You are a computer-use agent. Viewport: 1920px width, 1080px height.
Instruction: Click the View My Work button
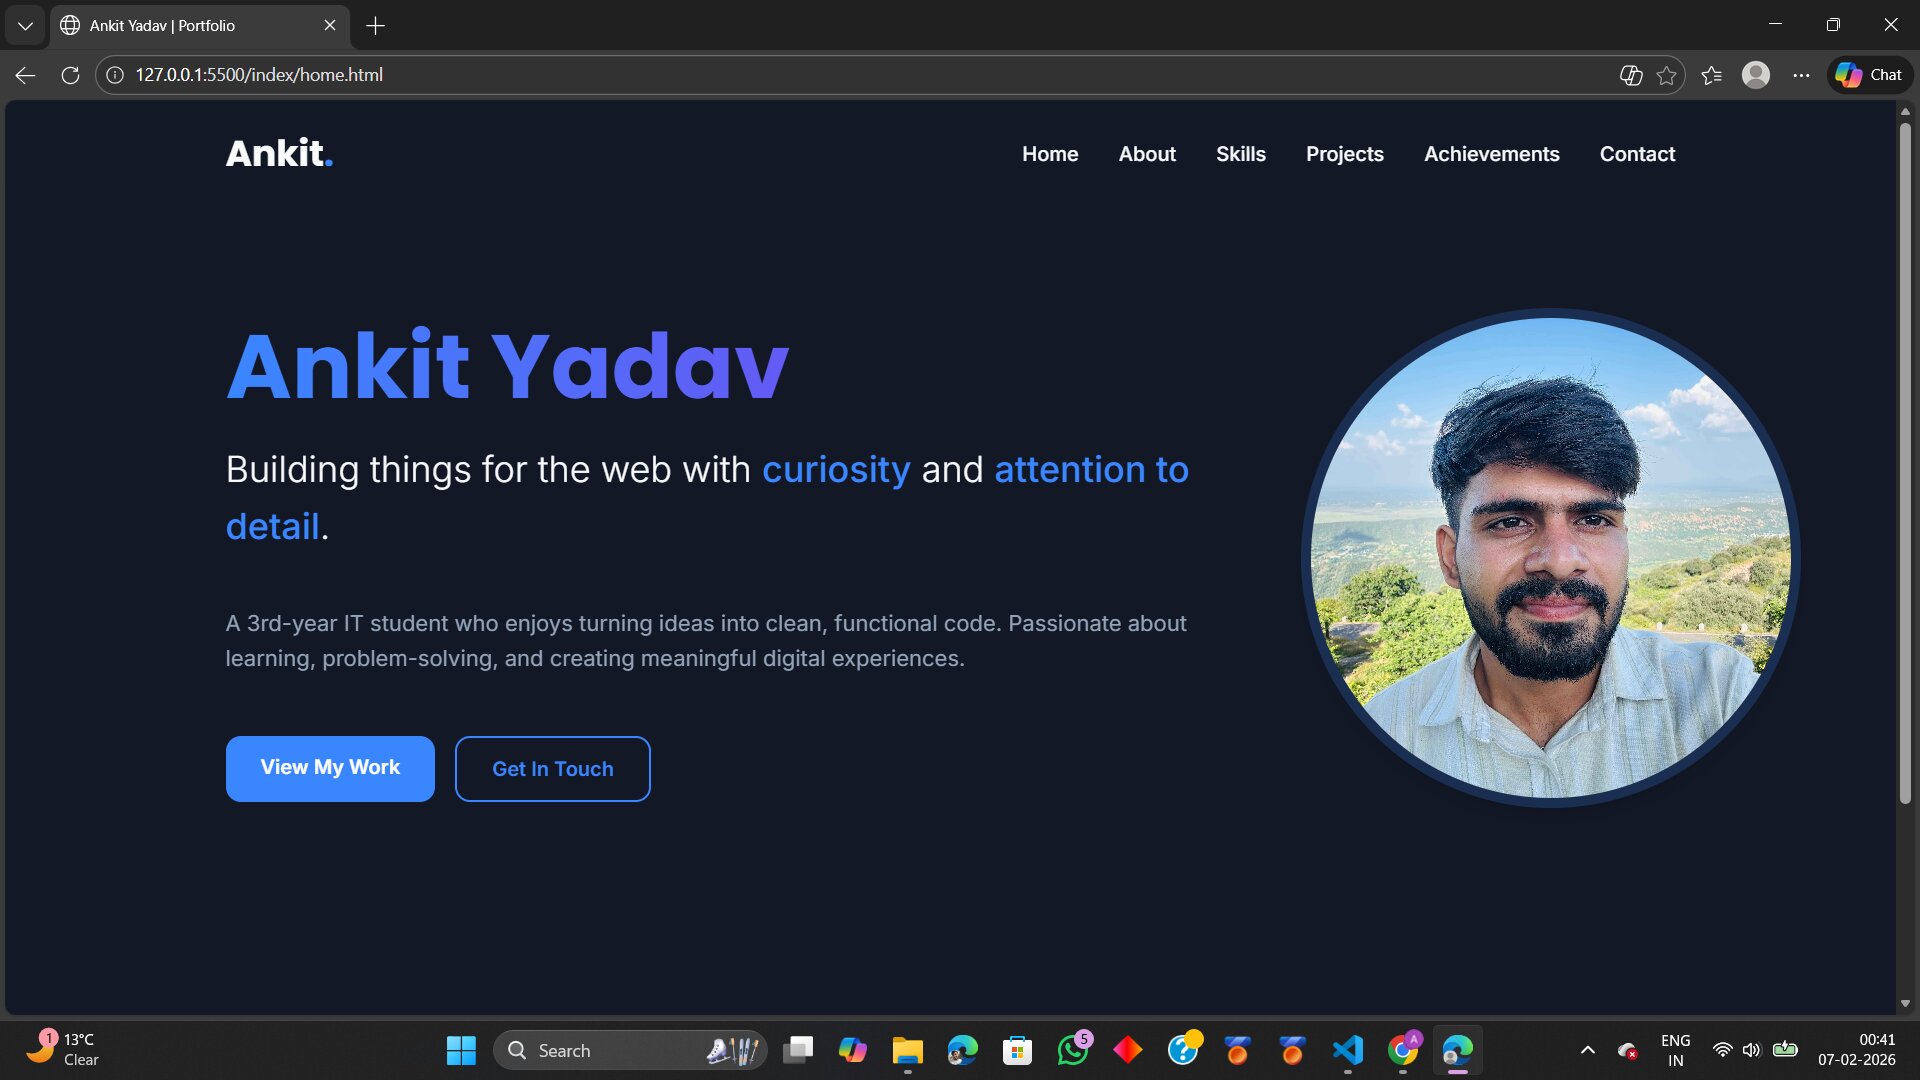coord(329,768)
